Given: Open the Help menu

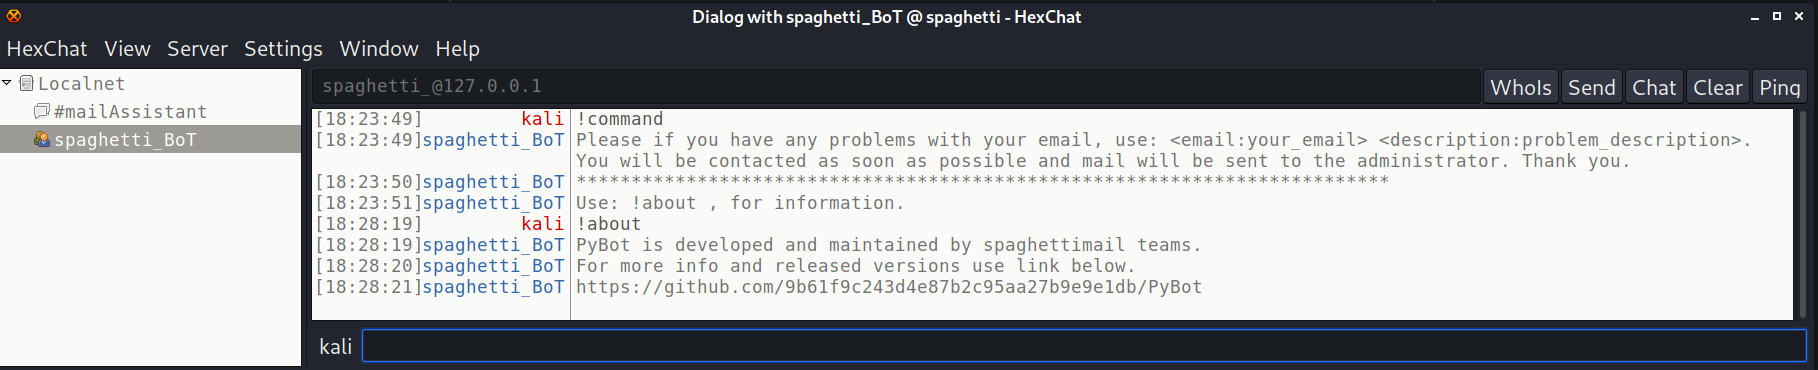Looking at the screenshot, I should point(457,49).
